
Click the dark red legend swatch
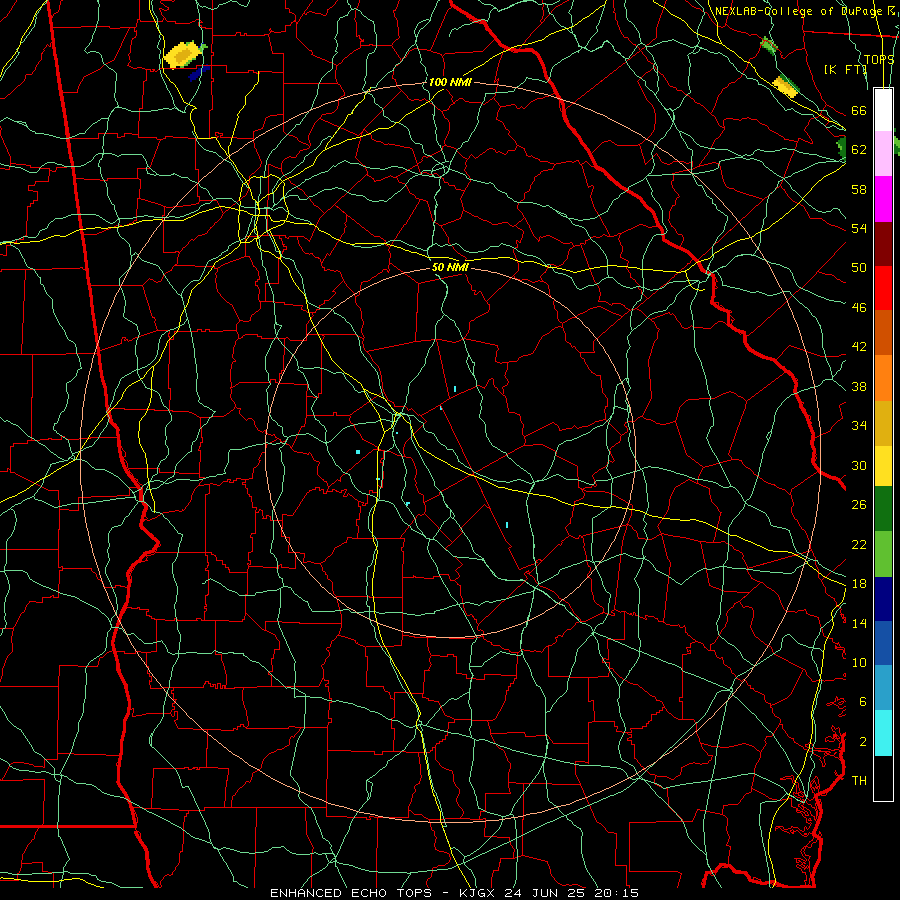click(x=883, y=243)
